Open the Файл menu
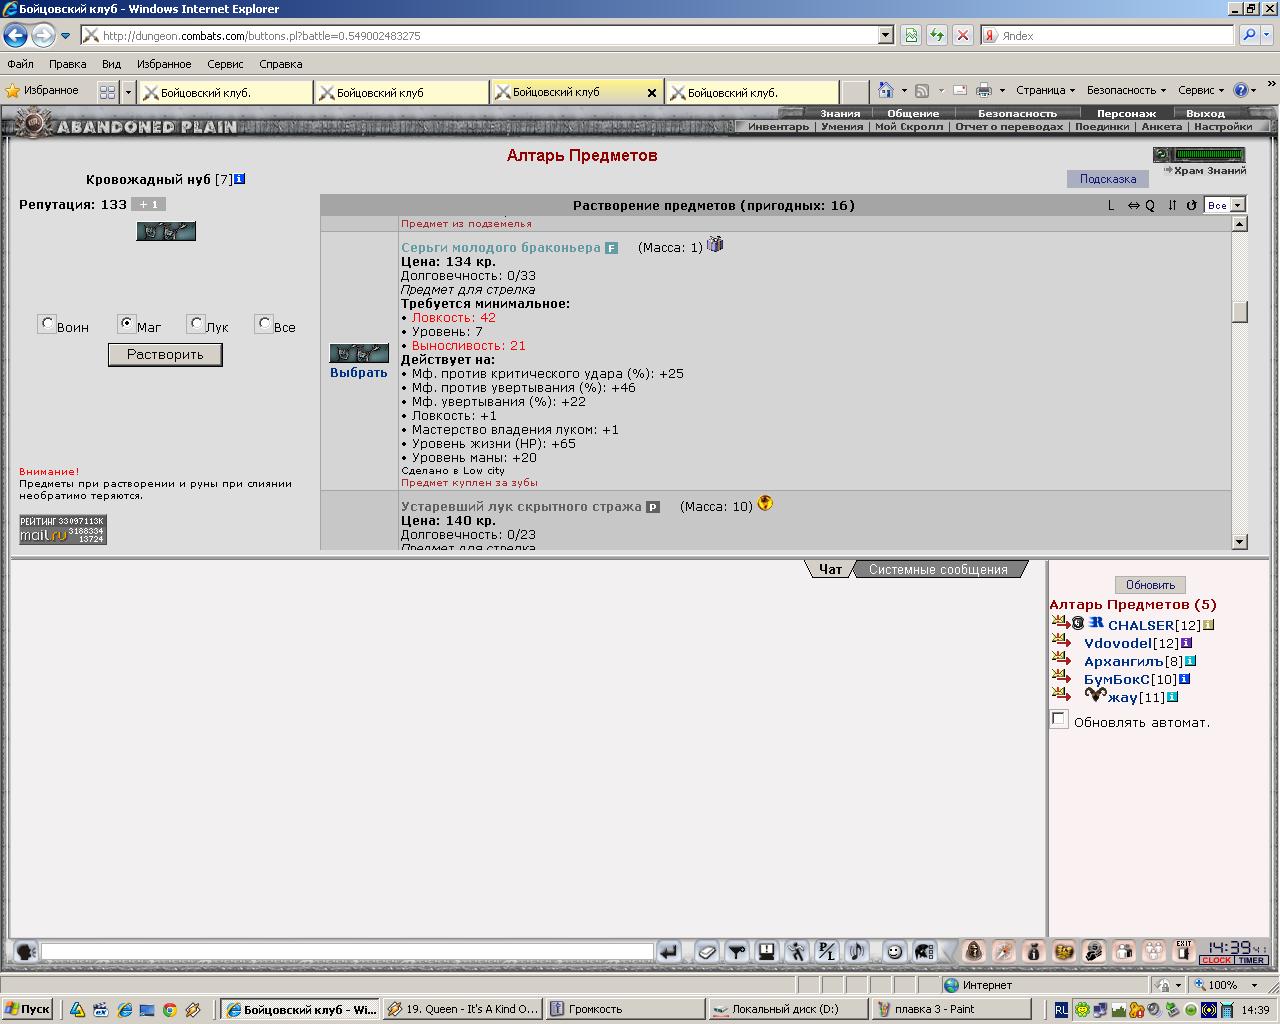1280x1024 pixels. 20,64
